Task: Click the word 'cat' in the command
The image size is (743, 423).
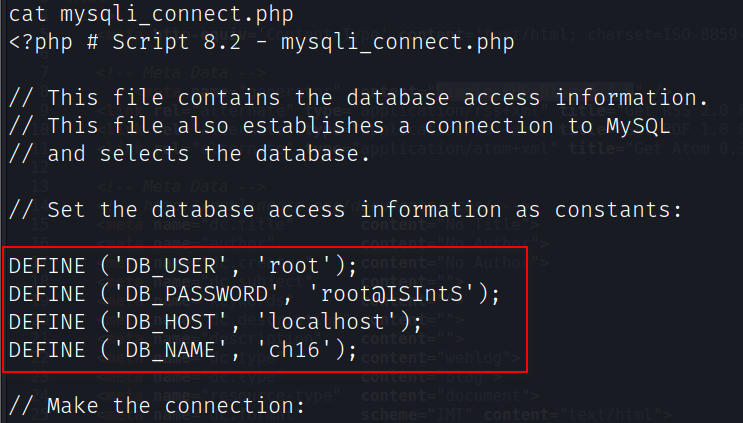Action: tap(29, 16)
